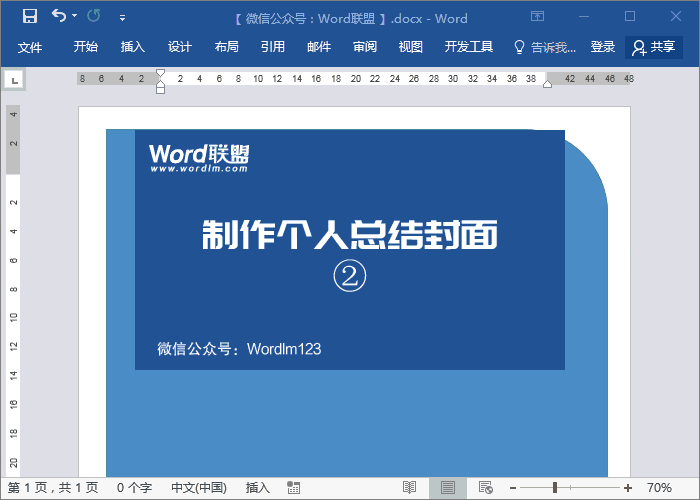
Task: Switch to the 视图 (View) tab
Action: pos(411,47)
